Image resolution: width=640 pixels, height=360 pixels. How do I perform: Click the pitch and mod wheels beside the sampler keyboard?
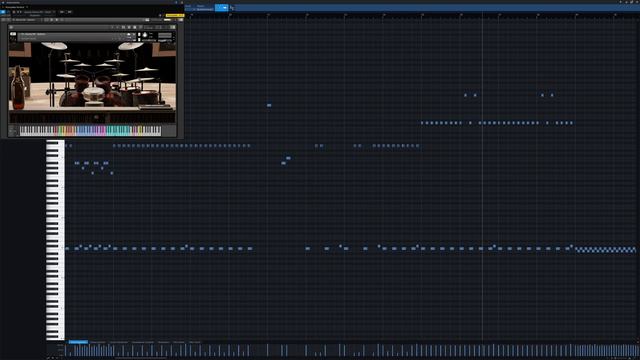(13, 131)
